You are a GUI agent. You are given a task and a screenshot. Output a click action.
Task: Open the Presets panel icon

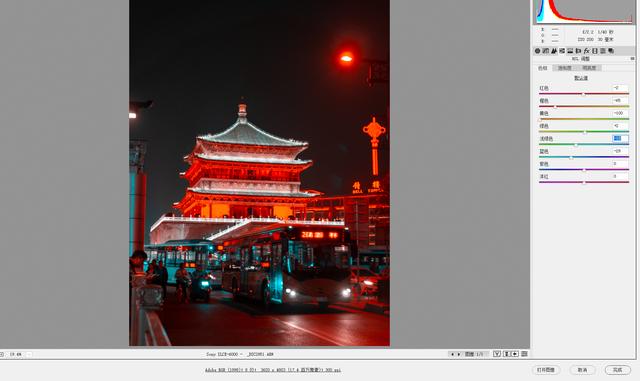(x=603, y=51)
